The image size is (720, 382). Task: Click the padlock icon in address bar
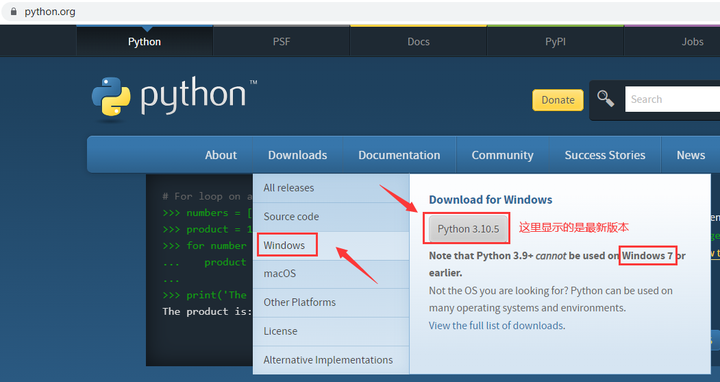point(13,11)
